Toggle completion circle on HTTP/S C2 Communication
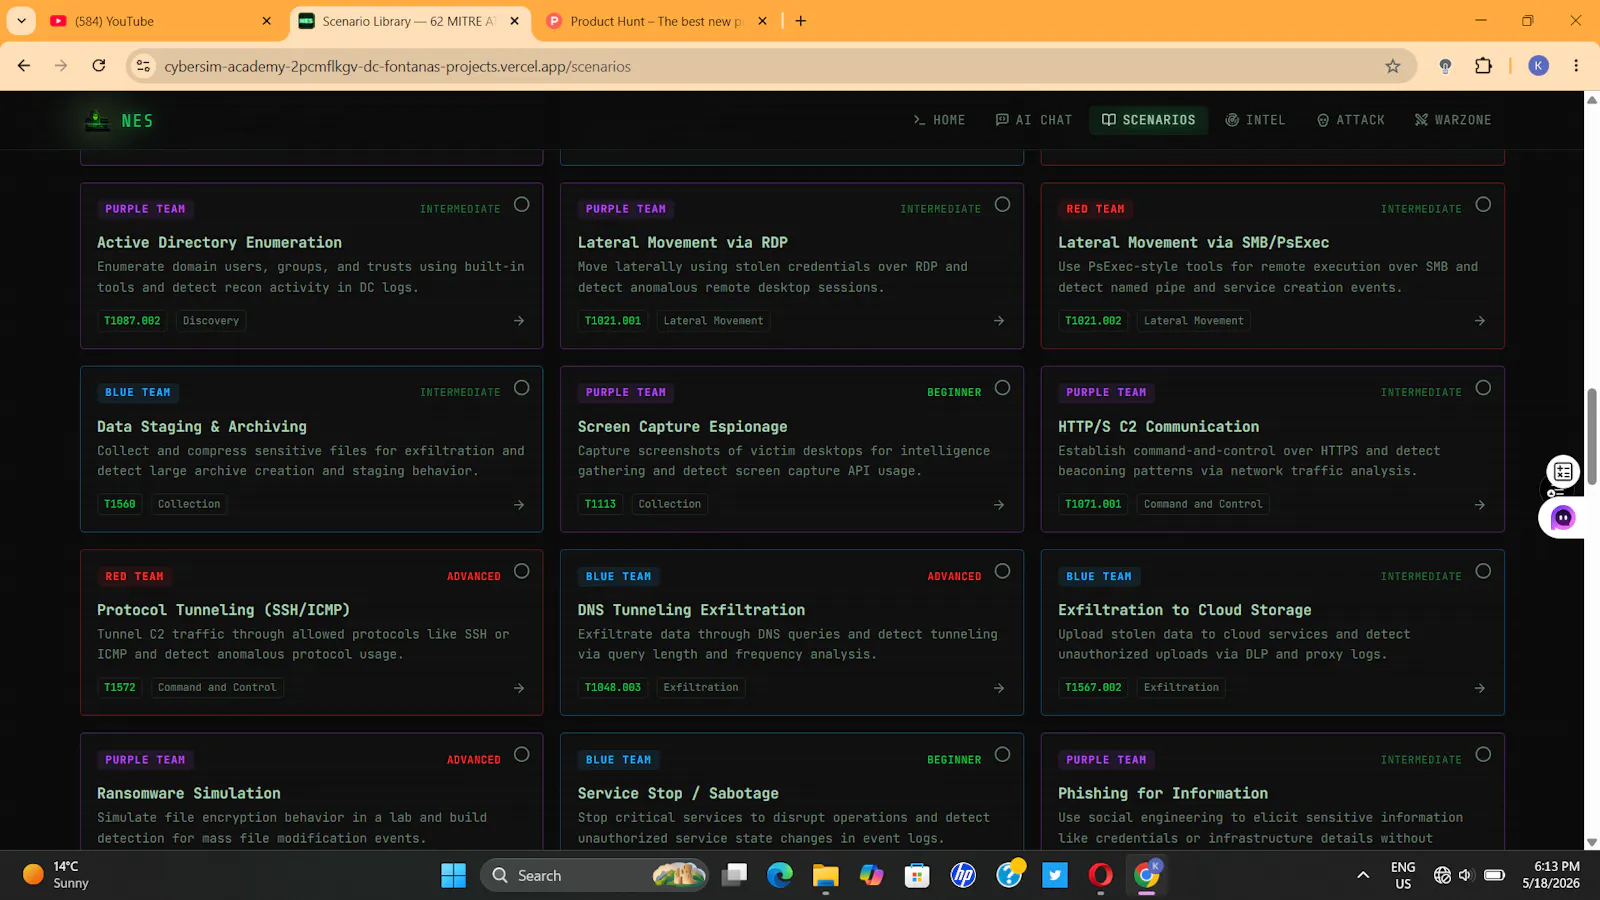The image size is (1600, 900). 1483,388
